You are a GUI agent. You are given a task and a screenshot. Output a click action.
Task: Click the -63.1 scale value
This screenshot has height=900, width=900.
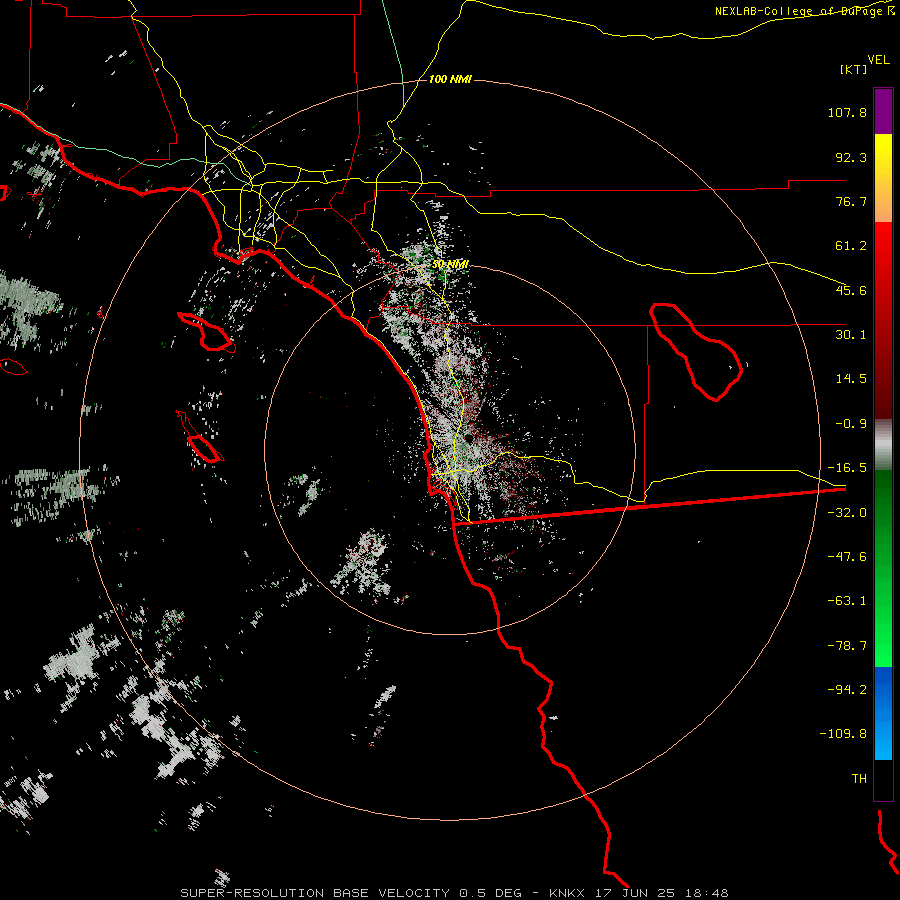click(x=847, y=601)
